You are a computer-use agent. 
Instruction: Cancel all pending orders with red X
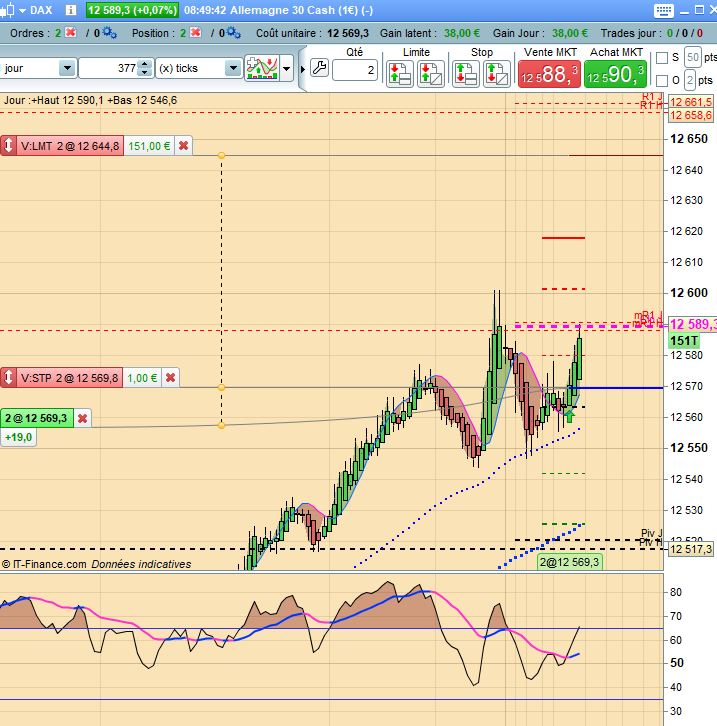point(71,32)
